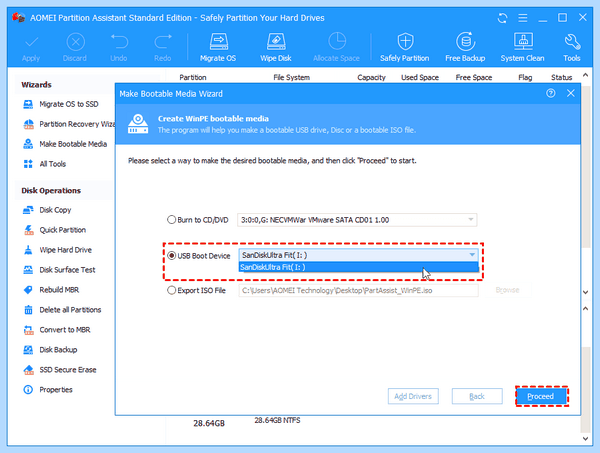
Task: Select the USB Boot Device radio option
Action: 171,256
